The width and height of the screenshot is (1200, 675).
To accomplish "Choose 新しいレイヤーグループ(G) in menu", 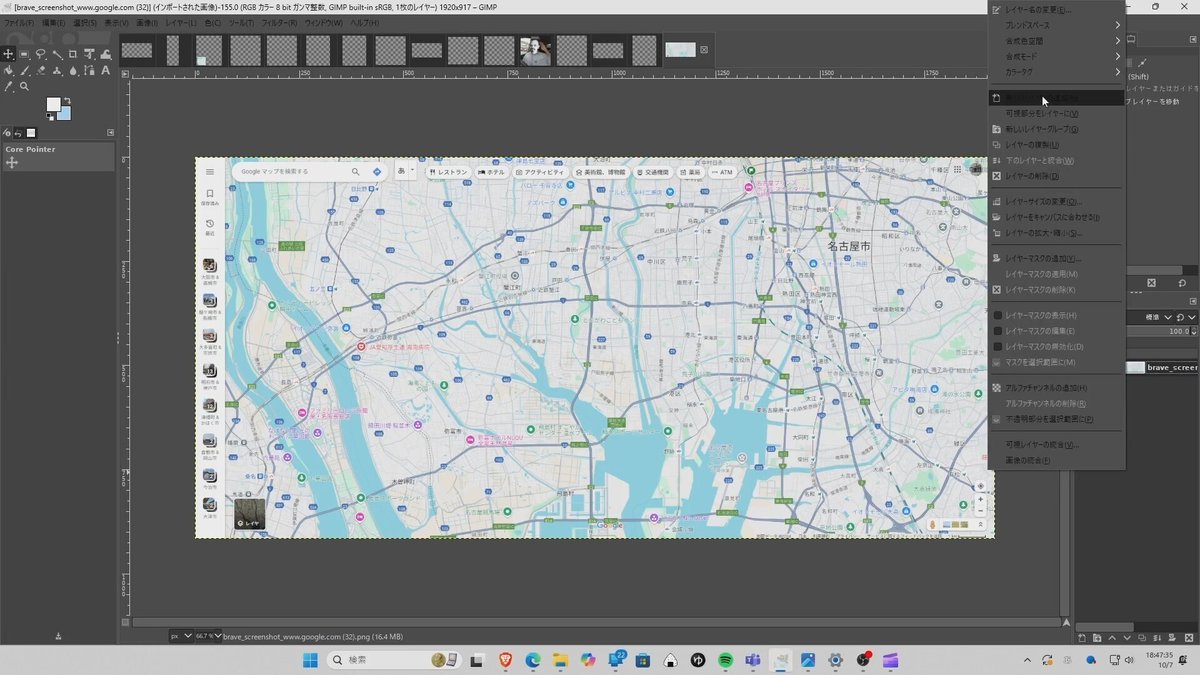I will pyautogui.click(x=1056, y=129).
